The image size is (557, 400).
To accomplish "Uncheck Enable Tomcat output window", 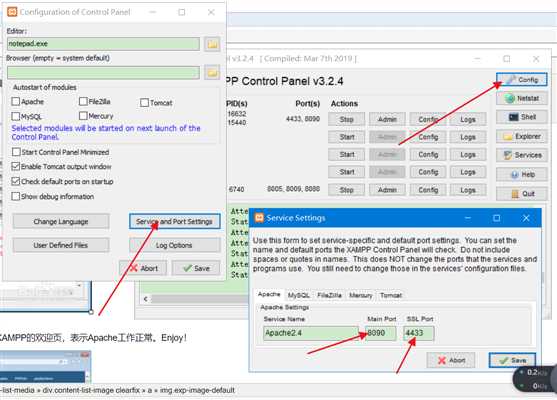I will point(16,166).
